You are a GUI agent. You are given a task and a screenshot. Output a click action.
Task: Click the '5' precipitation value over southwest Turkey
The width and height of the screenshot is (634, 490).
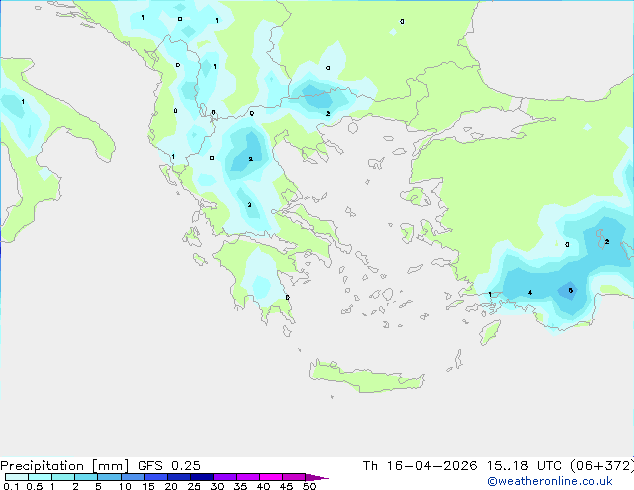(571, 291)
